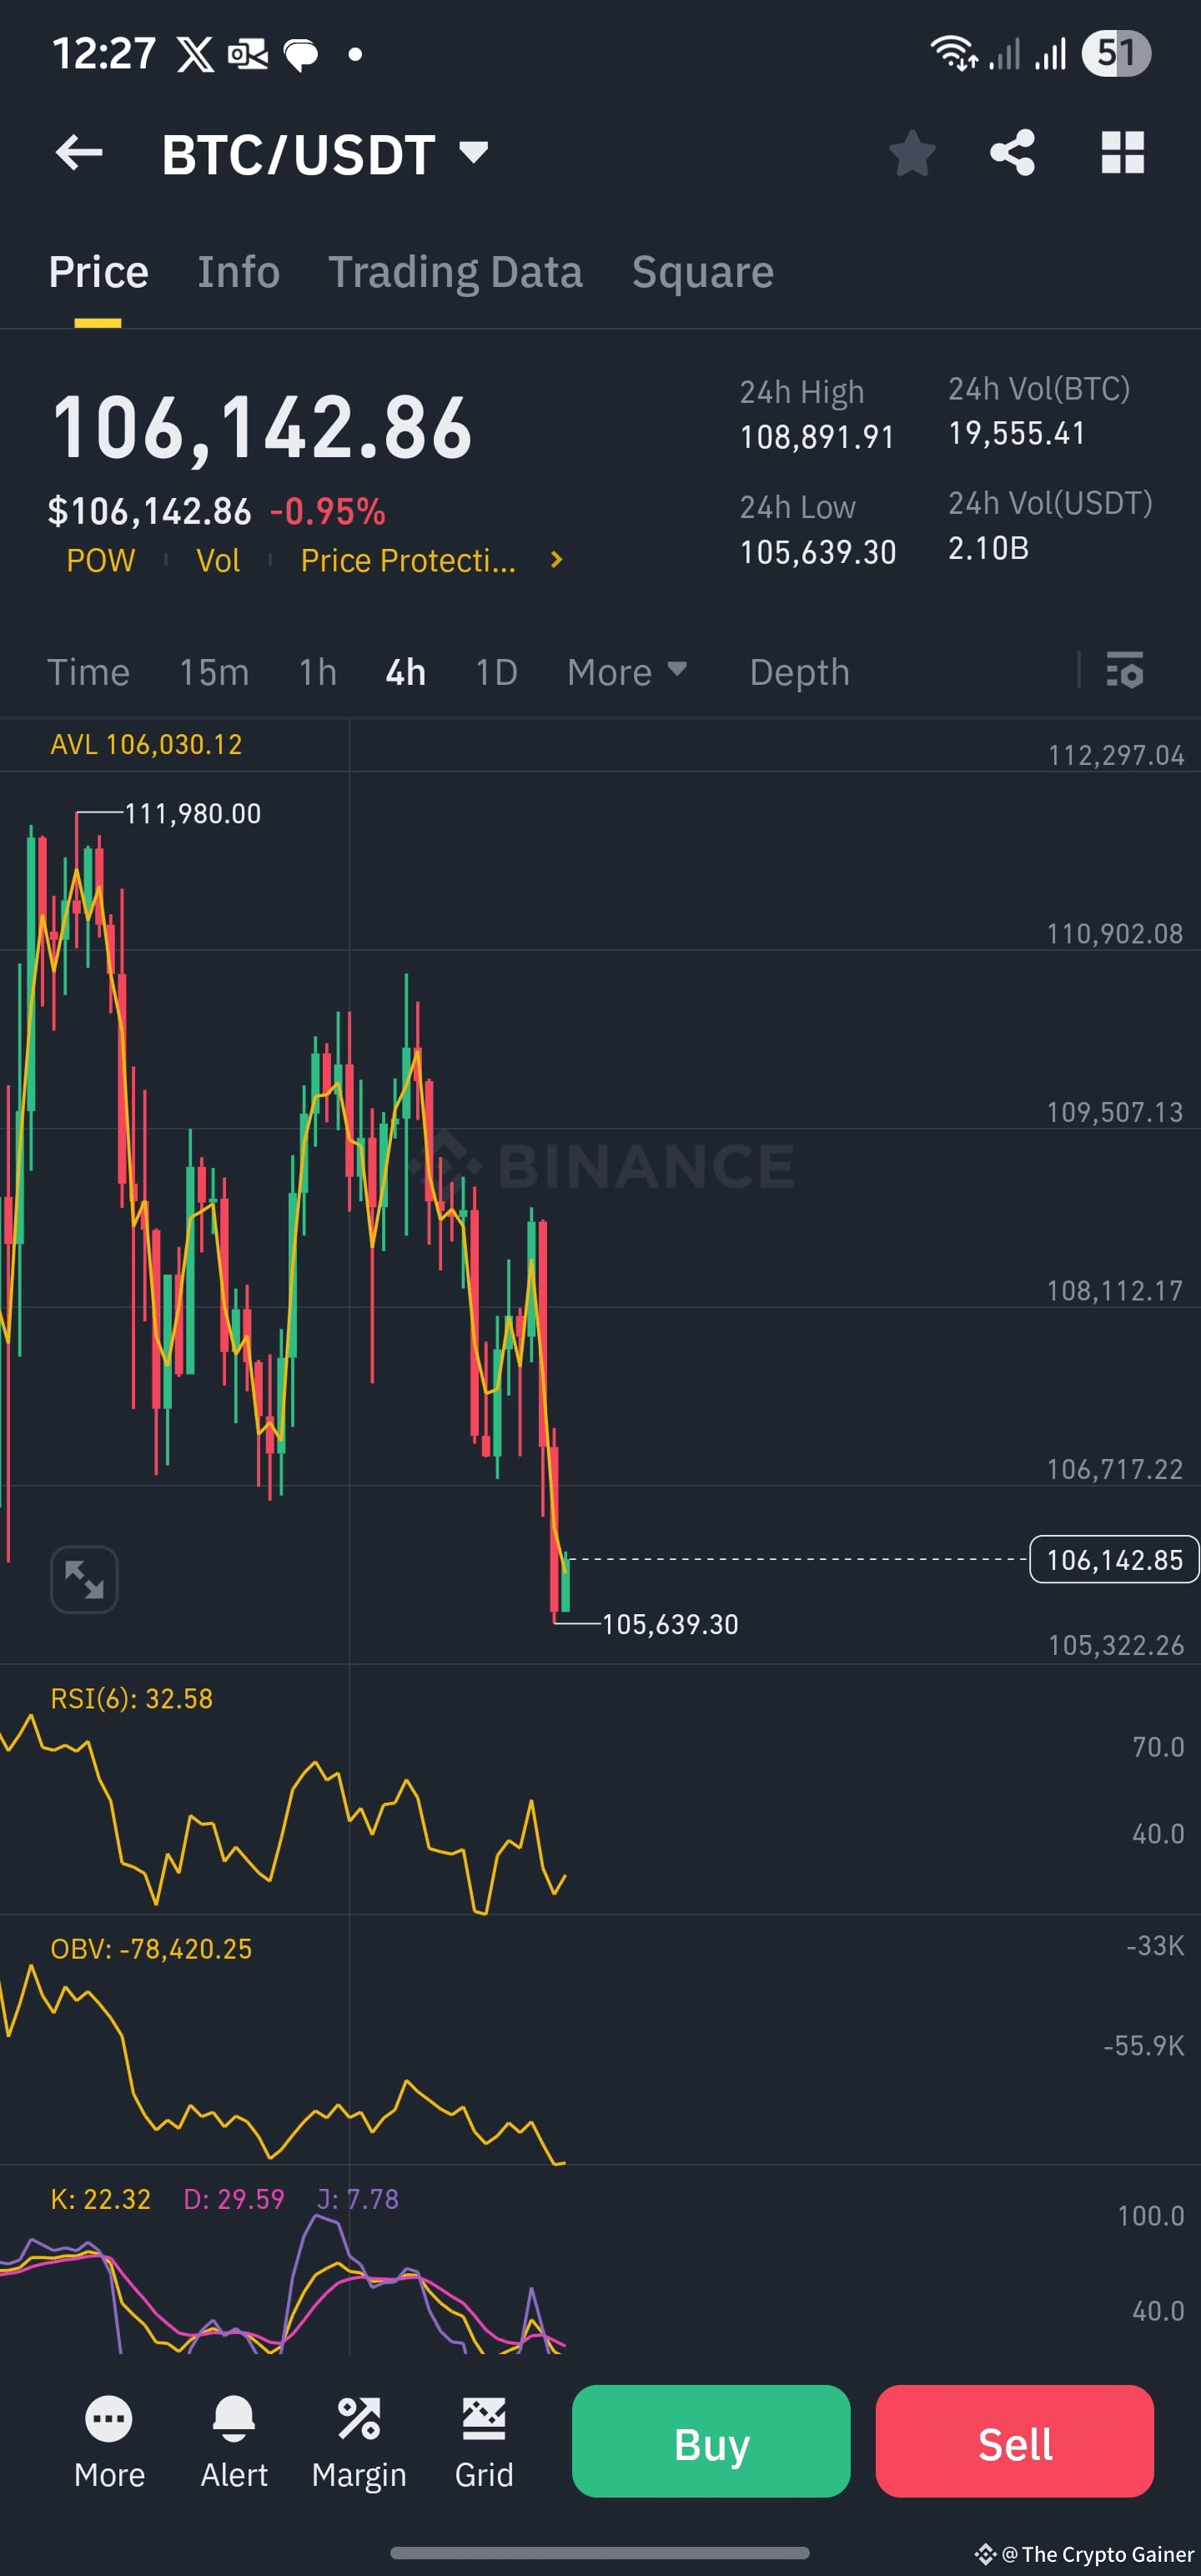This screenshot has width=1201, height=2576.
Task: Tap the AVL 106,030.12 label
Action: (146, 744)
